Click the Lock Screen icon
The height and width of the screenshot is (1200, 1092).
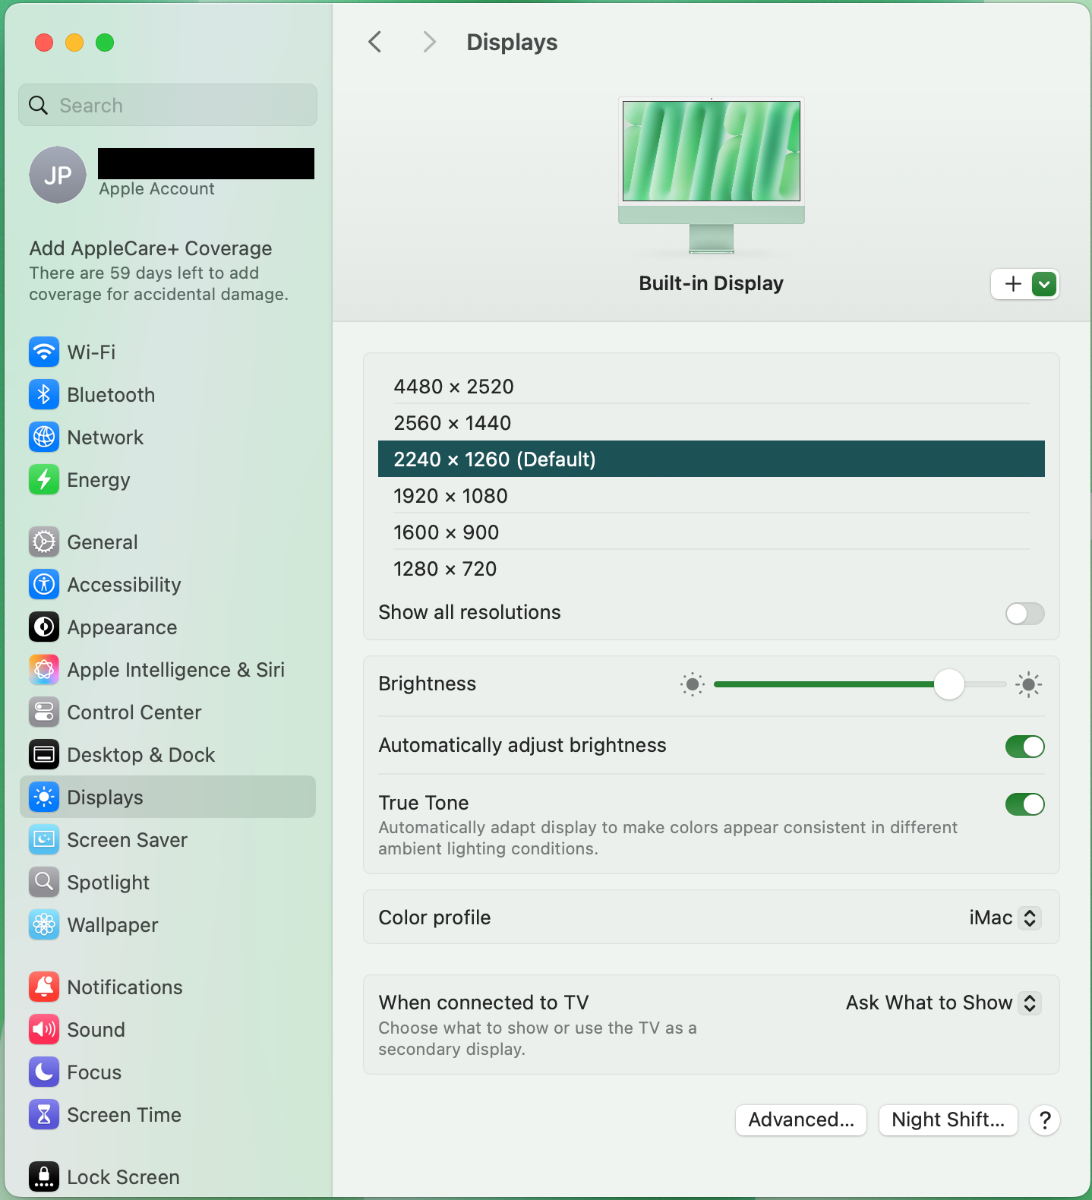[44, 1177]
